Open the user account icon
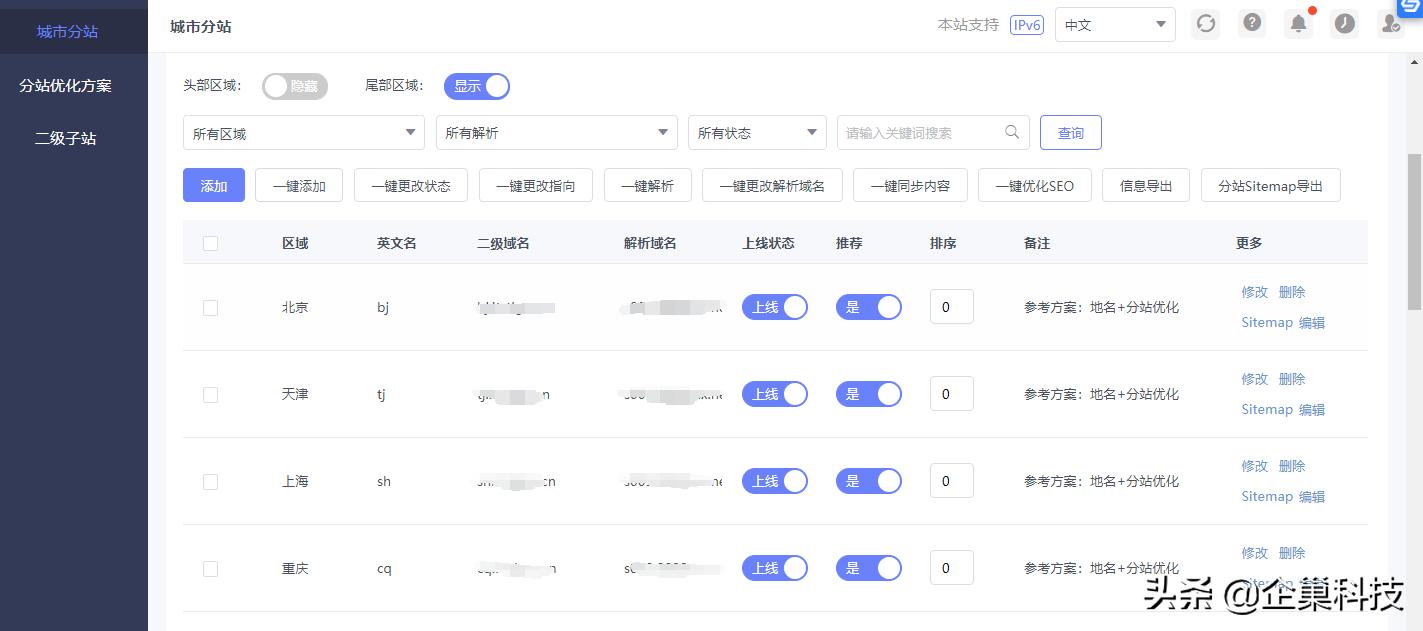The image size is (1423, 631). [x=1390, y=23]
